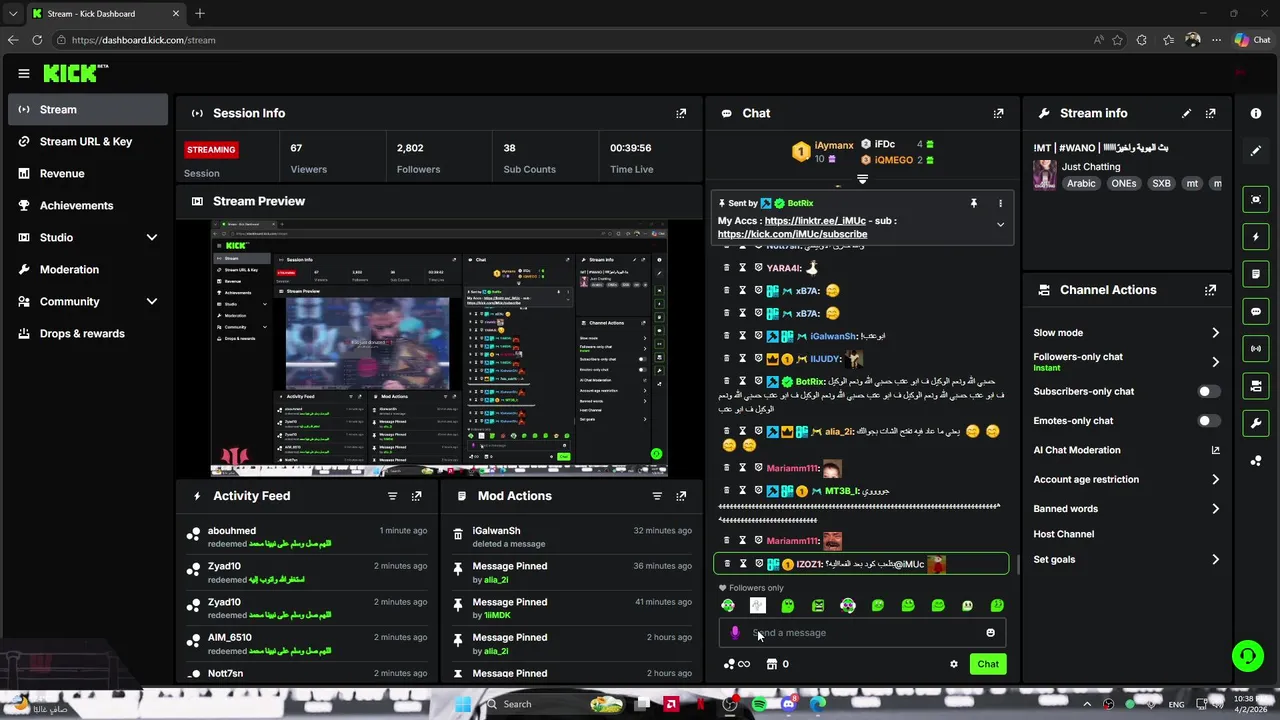
Task: Toggle the channel actions camera widget in right rail
Action: [1256, 386]
